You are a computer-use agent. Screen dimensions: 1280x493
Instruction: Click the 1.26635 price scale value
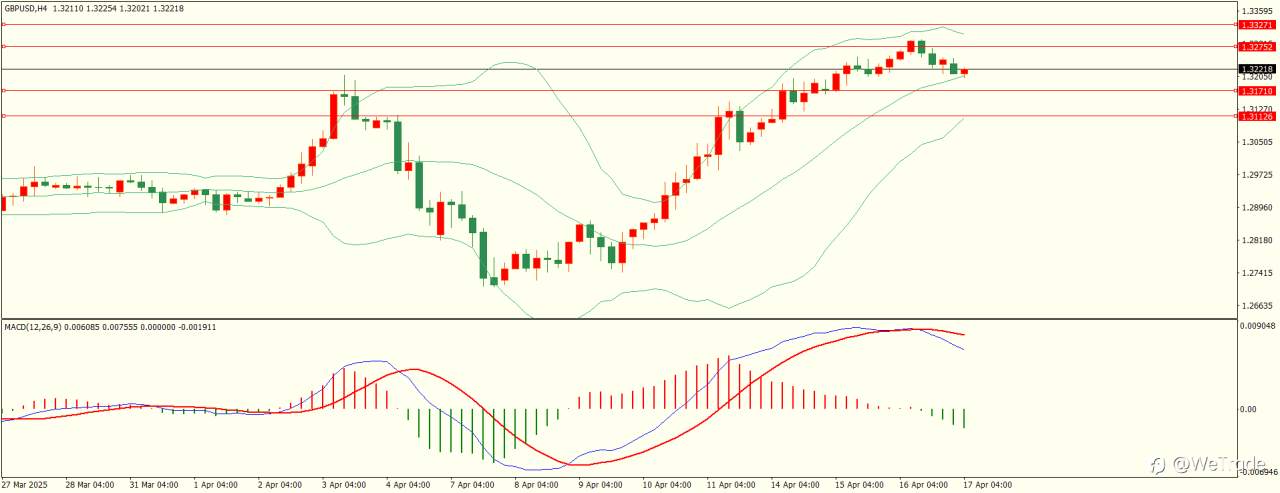tap(1259, 306)
